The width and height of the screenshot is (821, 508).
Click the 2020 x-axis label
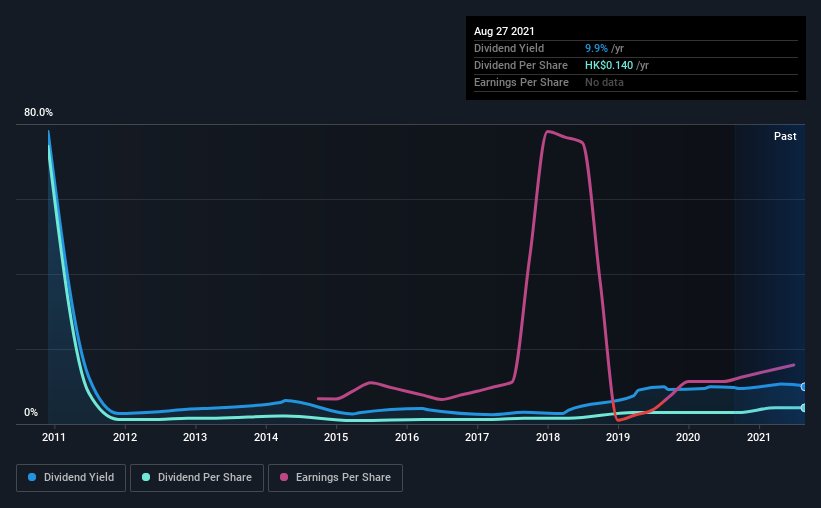(688, 437)
